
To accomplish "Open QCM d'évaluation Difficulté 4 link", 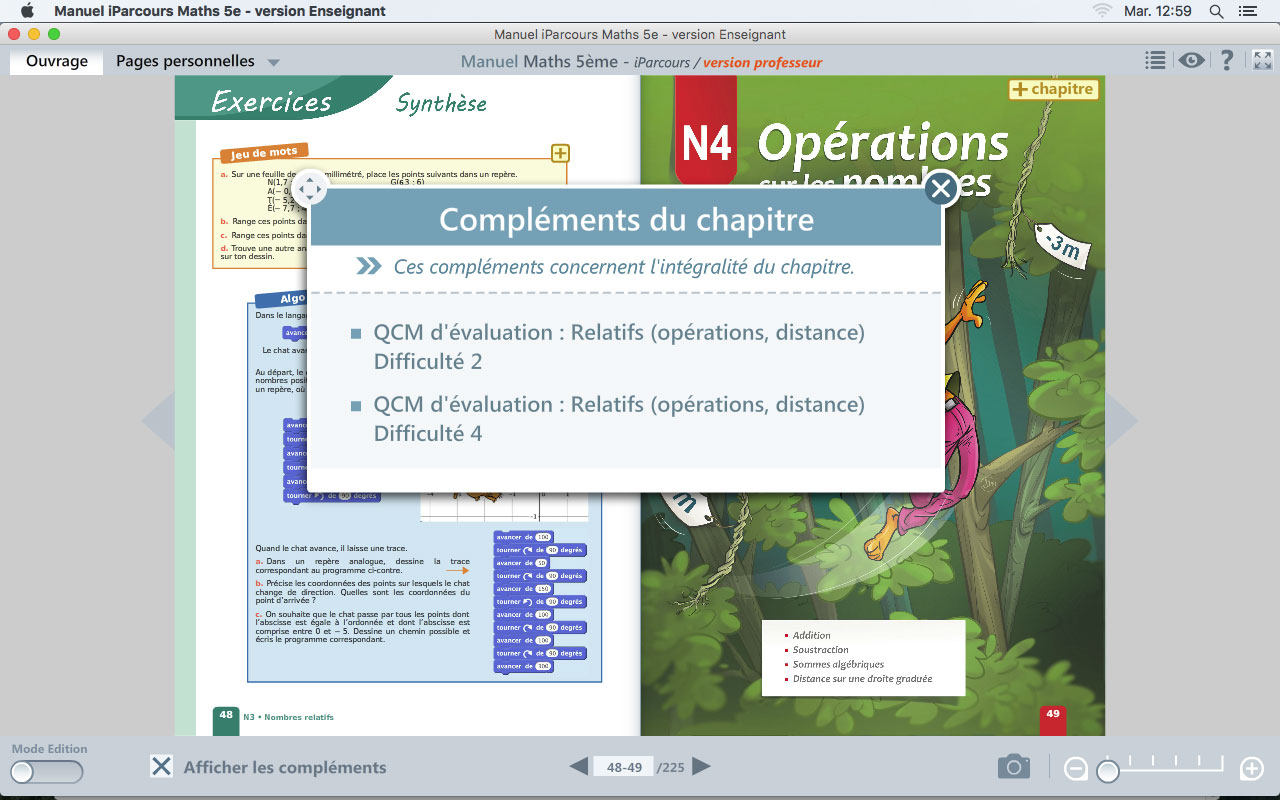I will pos(618,418).
